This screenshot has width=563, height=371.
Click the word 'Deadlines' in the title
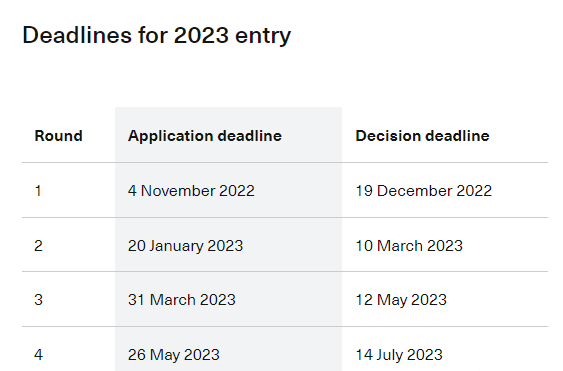click(x=77, y=35)
